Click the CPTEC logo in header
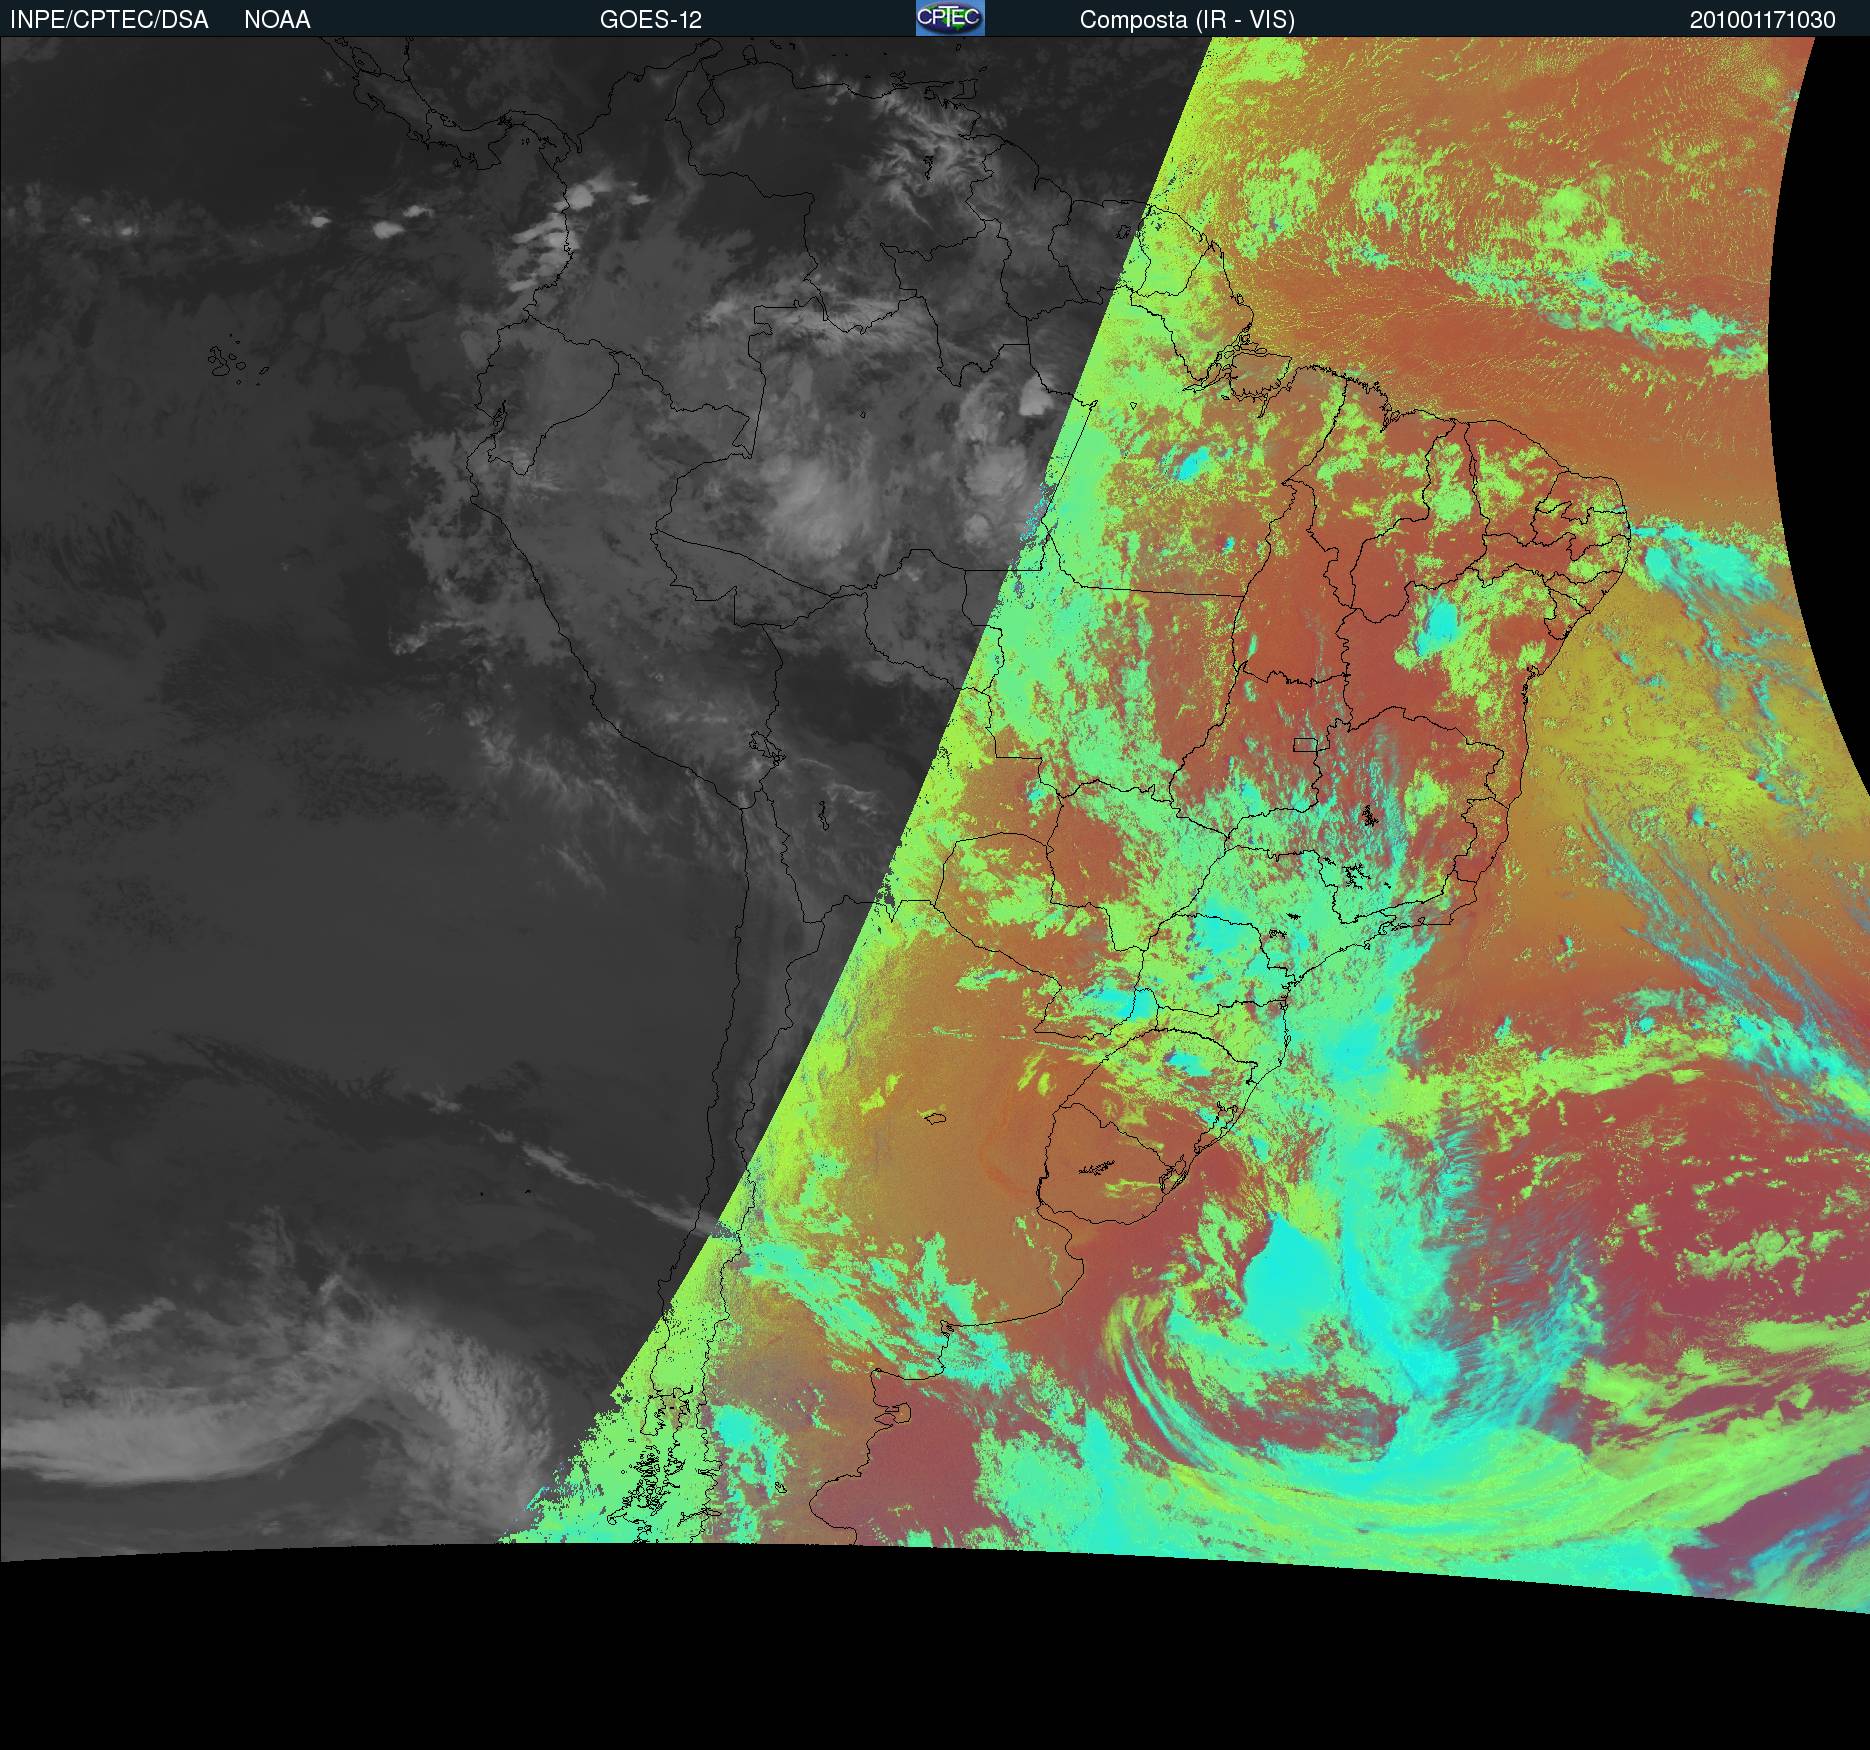 click(x=950, y=18)
